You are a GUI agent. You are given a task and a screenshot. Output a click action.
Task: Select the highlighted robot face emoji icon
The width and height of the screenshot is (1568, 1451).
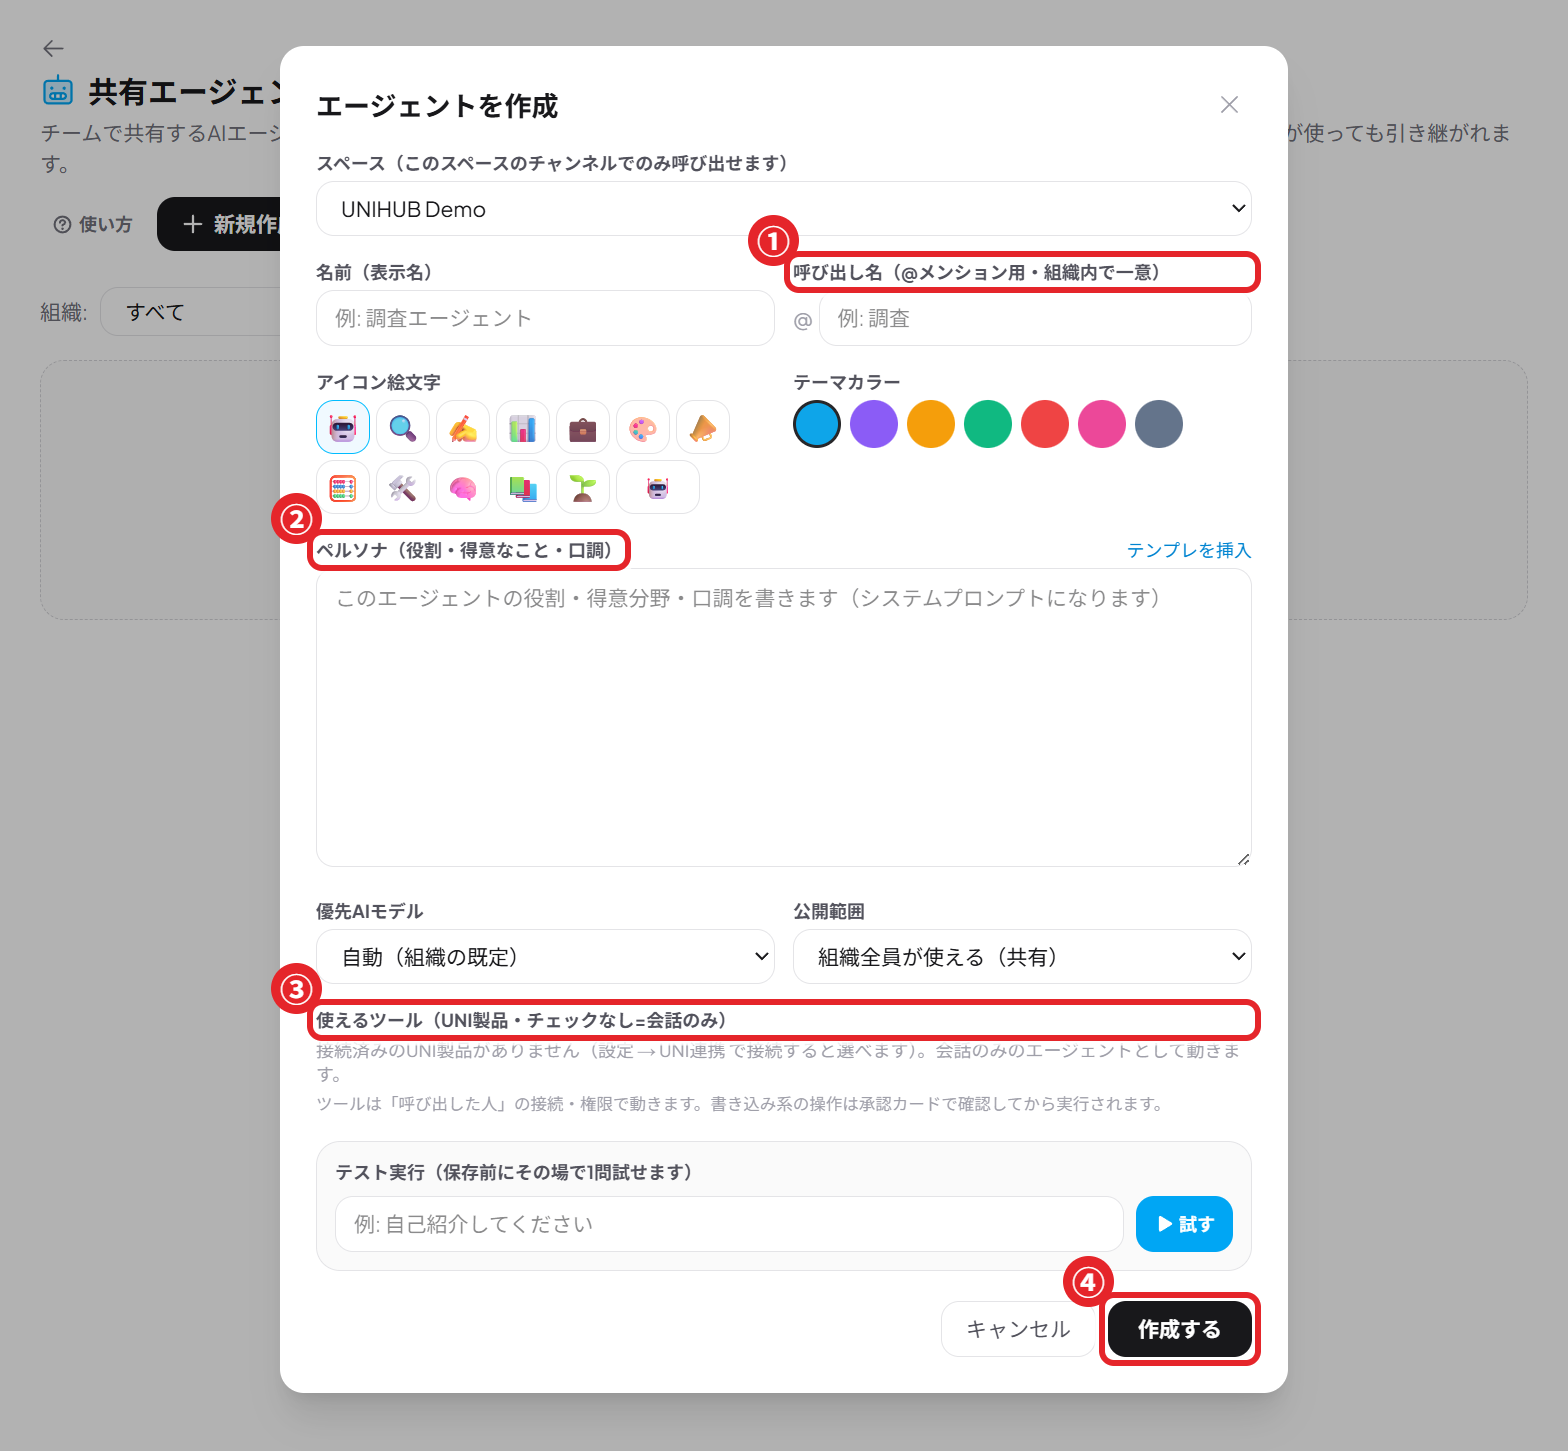(x=343, y=427)
